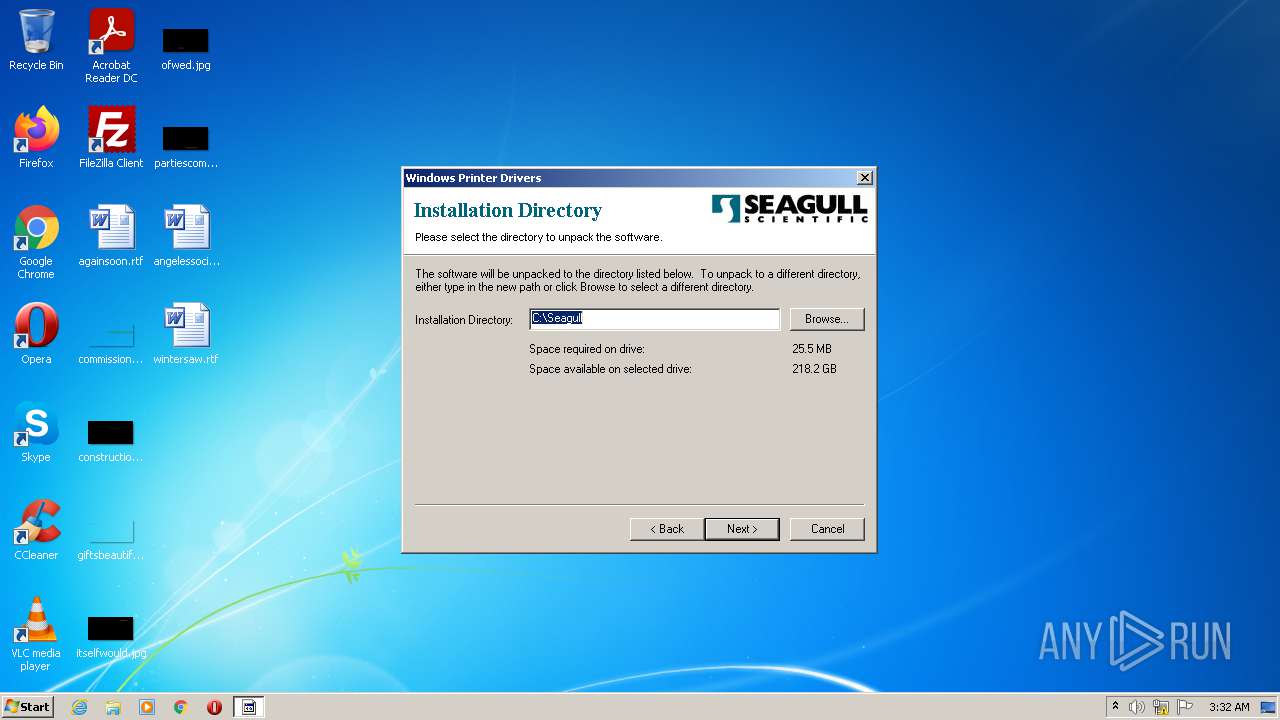Image resolution: width=1280 pixels, height=720 pixels.
Task: Select the giftsbeautif... desktop file
Action: coord(111,538)
